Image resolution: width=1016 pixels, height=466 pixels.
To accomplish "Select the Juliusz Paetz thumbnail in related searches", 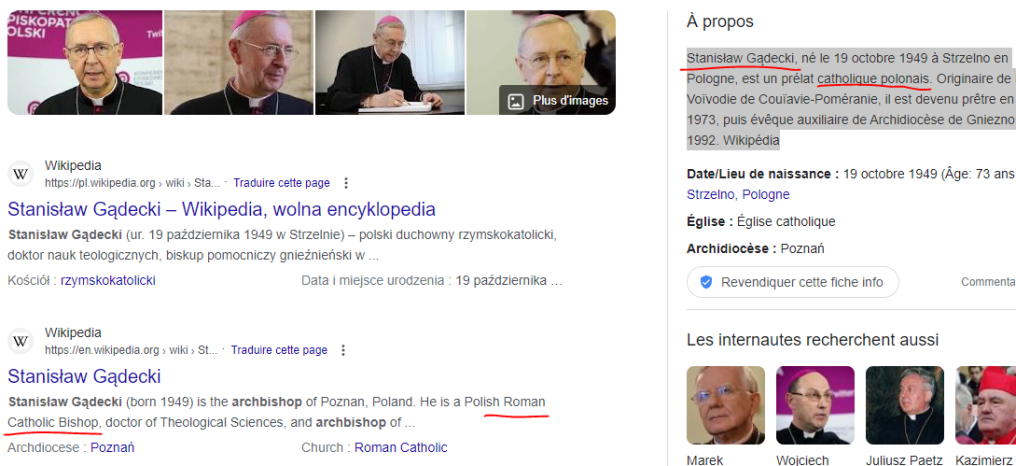I will (905, 405).
